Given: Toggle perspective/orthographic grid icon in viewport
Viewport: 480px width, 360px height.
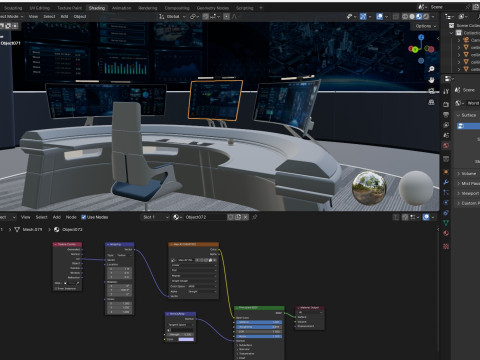Looking at the screenshot, I should pyautogui.click(x=431, y=102).
